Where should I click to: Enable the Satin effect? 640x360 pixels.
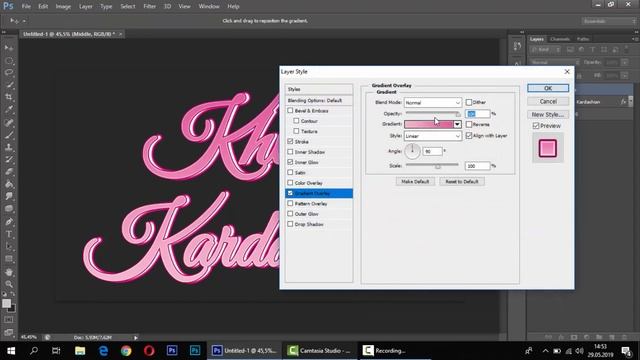pyautogui.click(x=290, y=172)
